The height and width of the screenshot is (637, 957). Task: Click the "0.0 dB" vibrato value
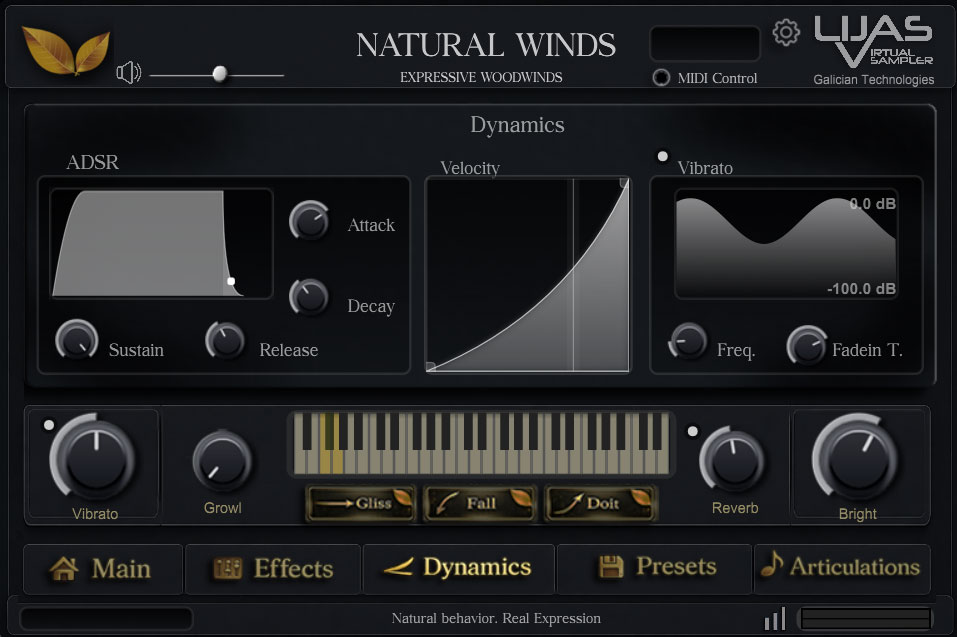click(873, 204)
